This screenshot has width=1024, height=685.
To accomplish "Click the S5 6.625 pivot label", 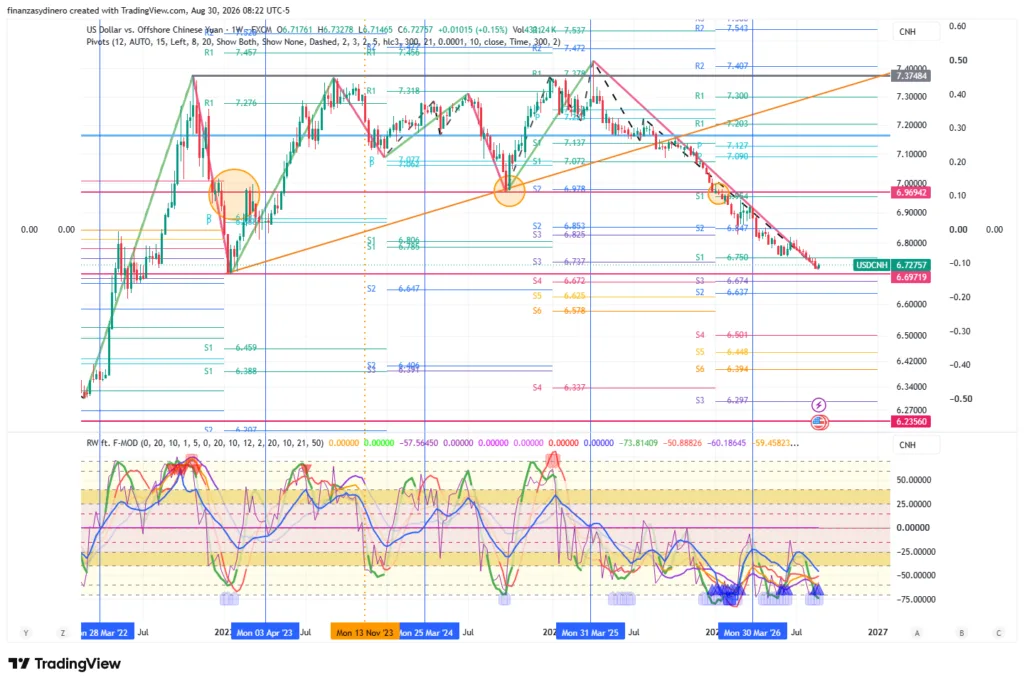I will point(559,296).
